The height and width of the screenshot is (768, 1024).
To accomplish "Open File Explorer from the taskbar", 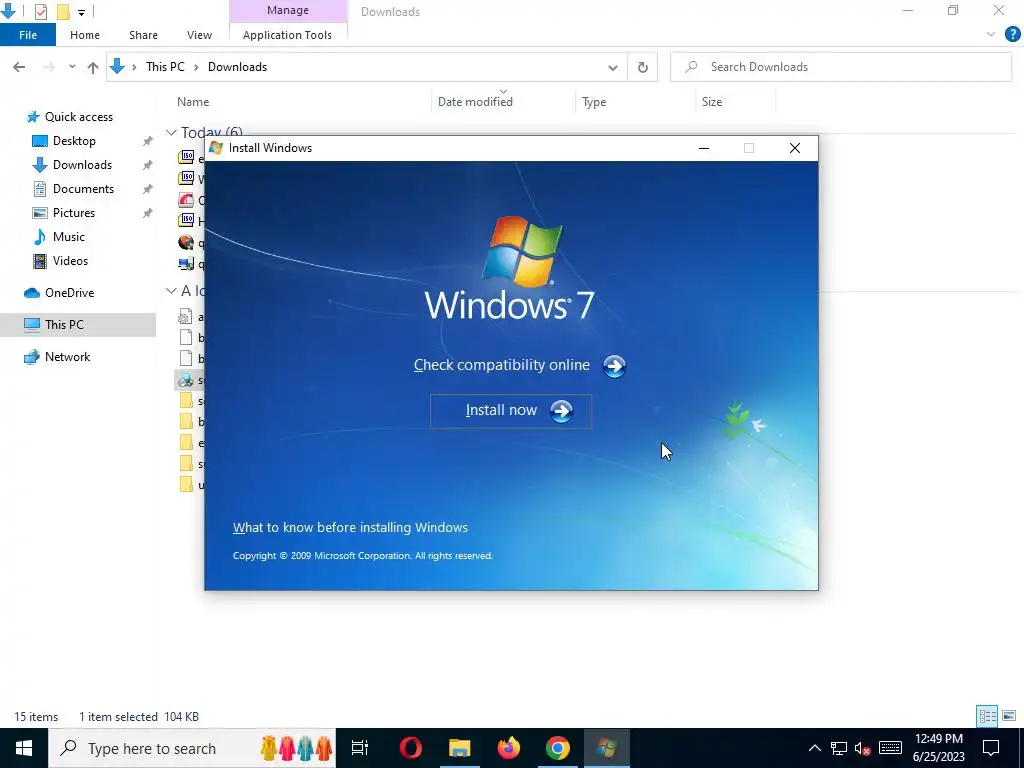I will click(459, 748).
